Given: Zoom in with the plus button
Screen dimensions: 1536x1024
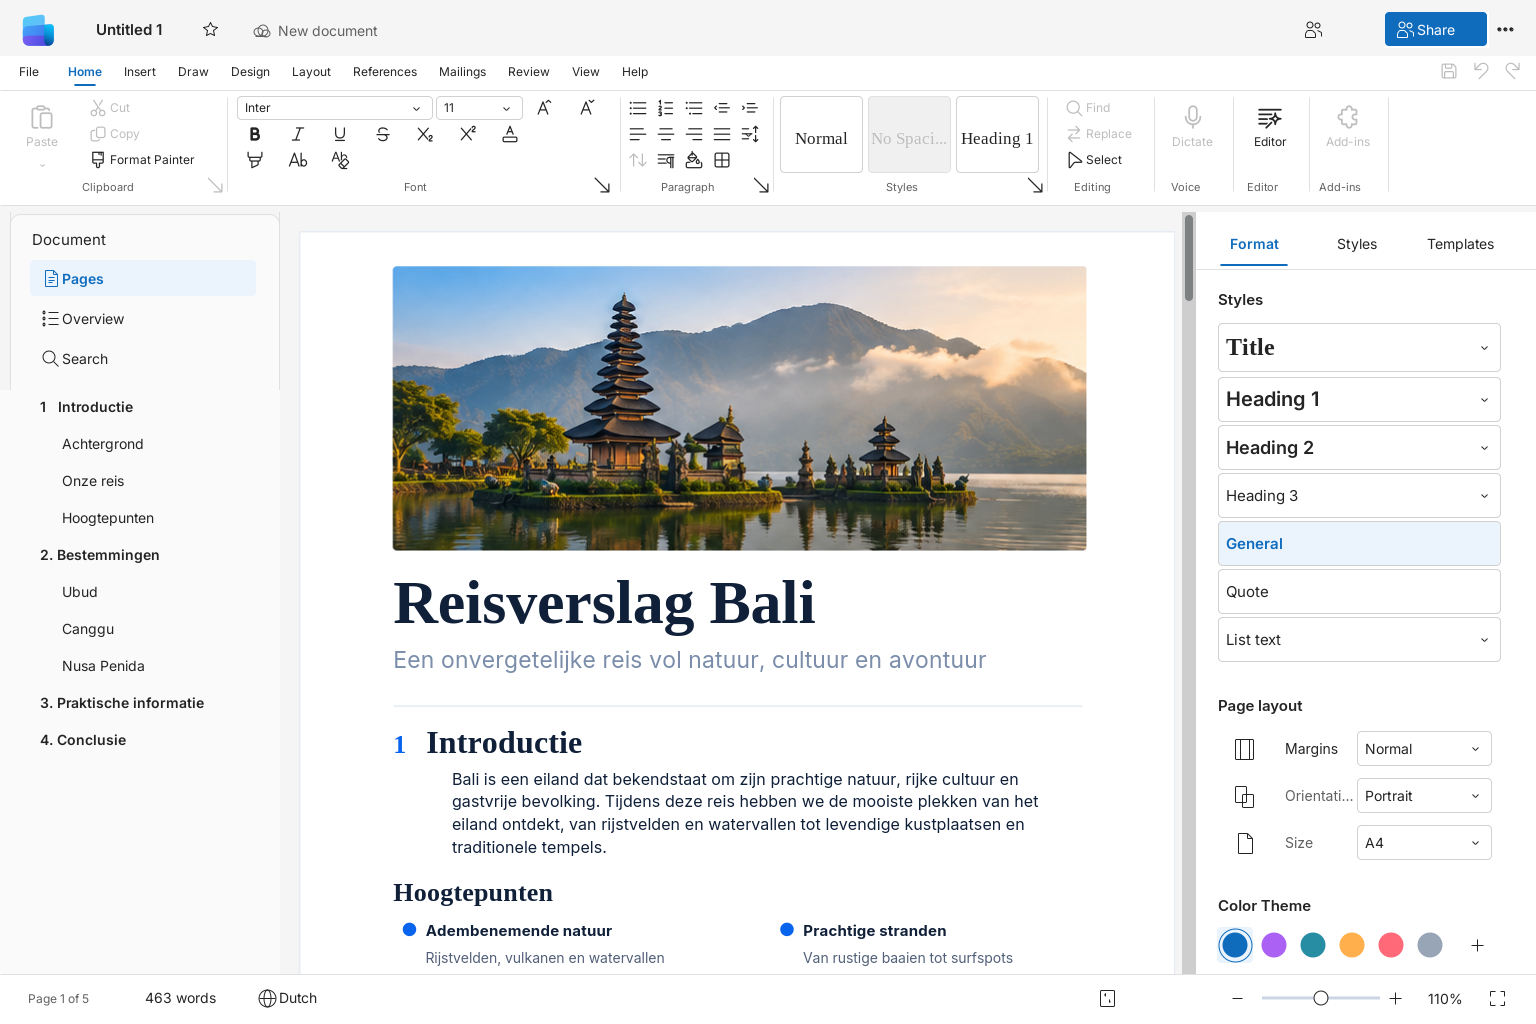Looking at the screenshot, I should click(x=1396, y=998).
